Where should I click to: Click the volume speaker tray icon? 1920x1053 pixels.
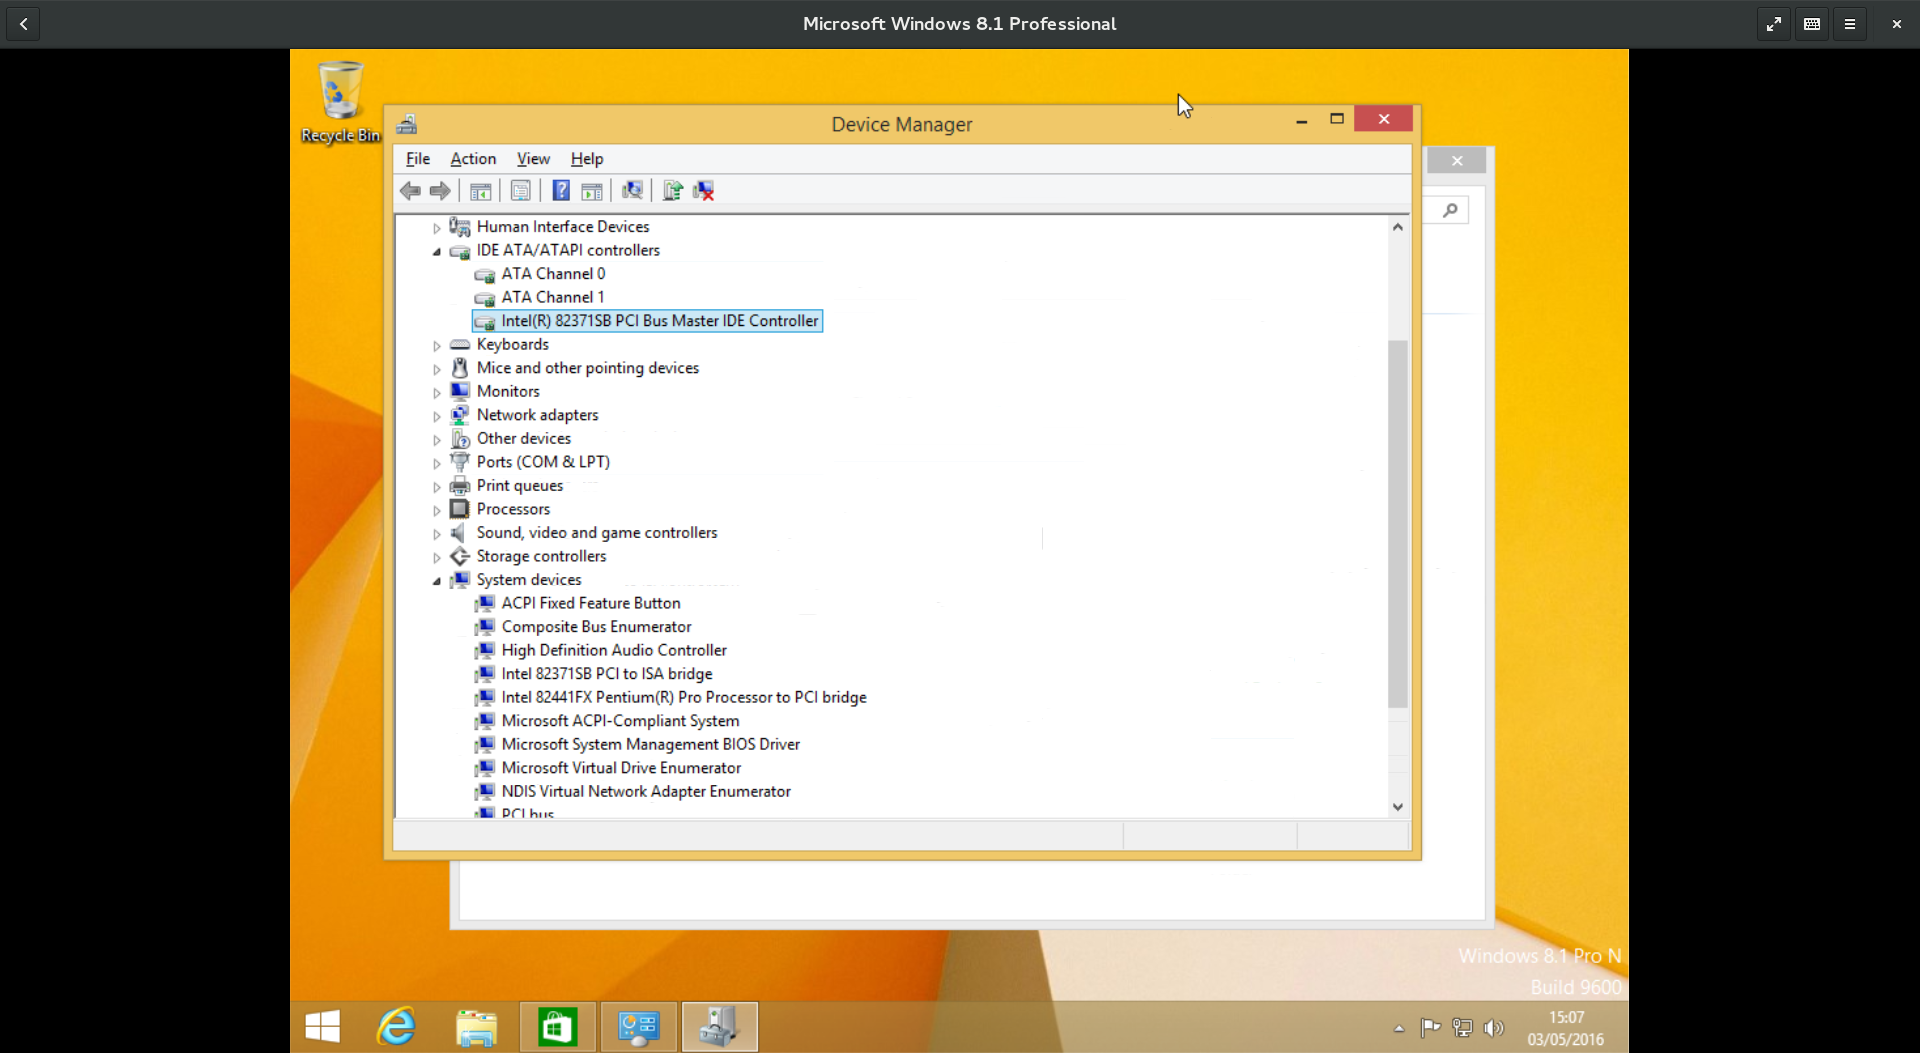[x=1494, y=1027]
